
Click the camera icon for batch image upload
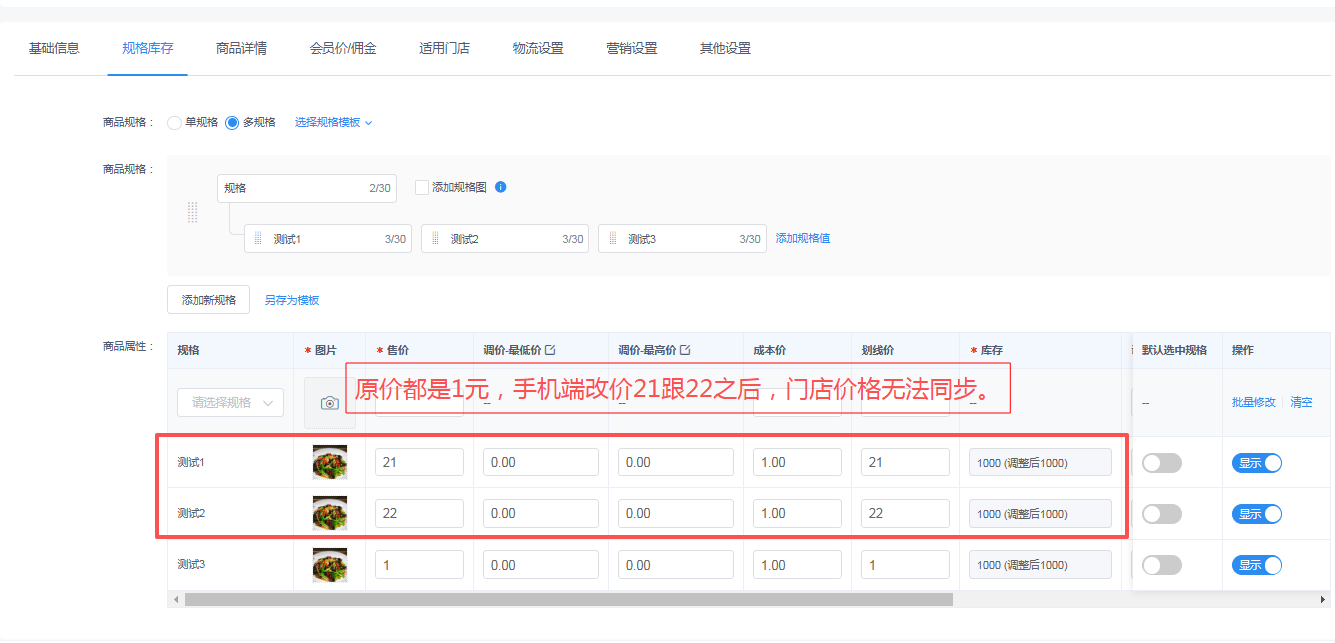[x=329, y=403]
